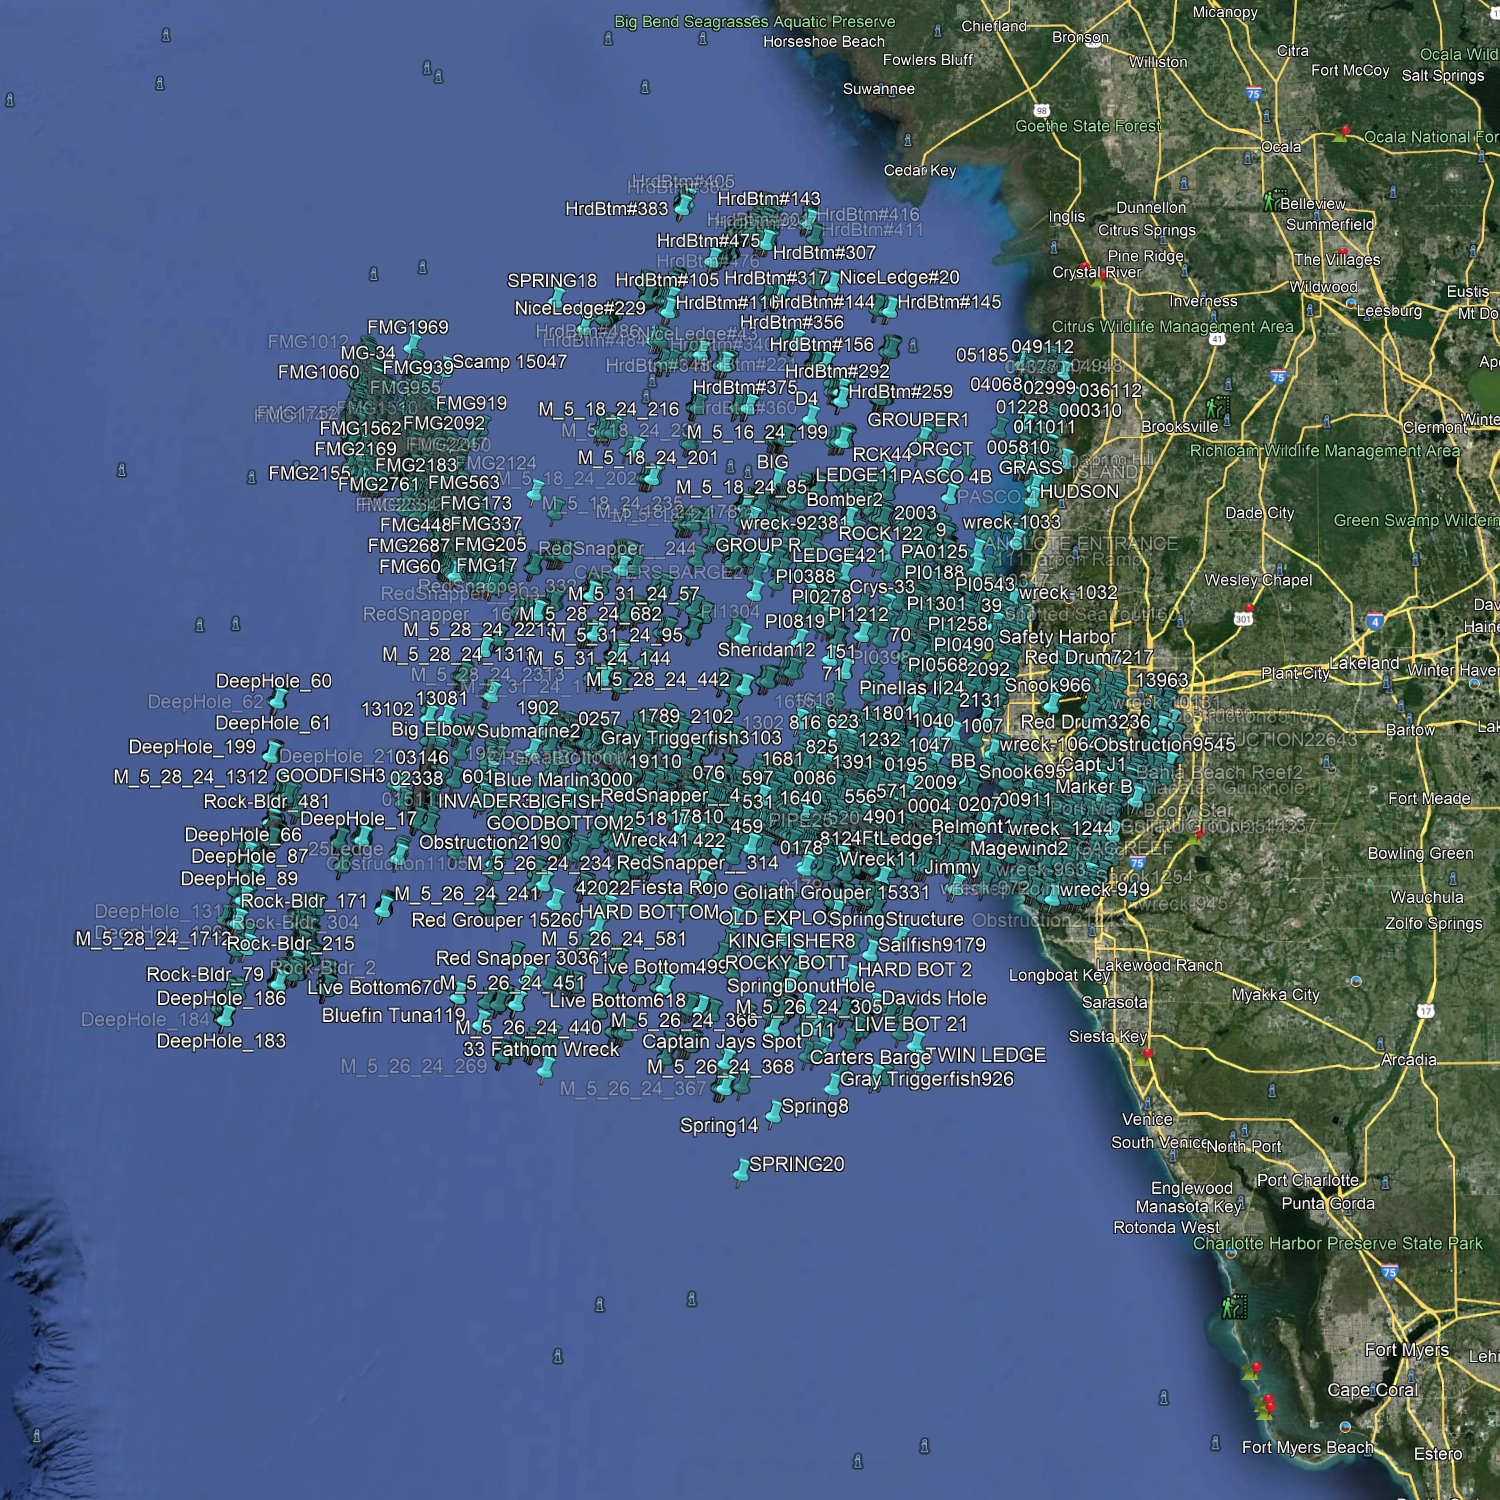Click the SPRING20 pushpin marker
Viewport: 1500px width, 1500px height.
pos(741,1169)
